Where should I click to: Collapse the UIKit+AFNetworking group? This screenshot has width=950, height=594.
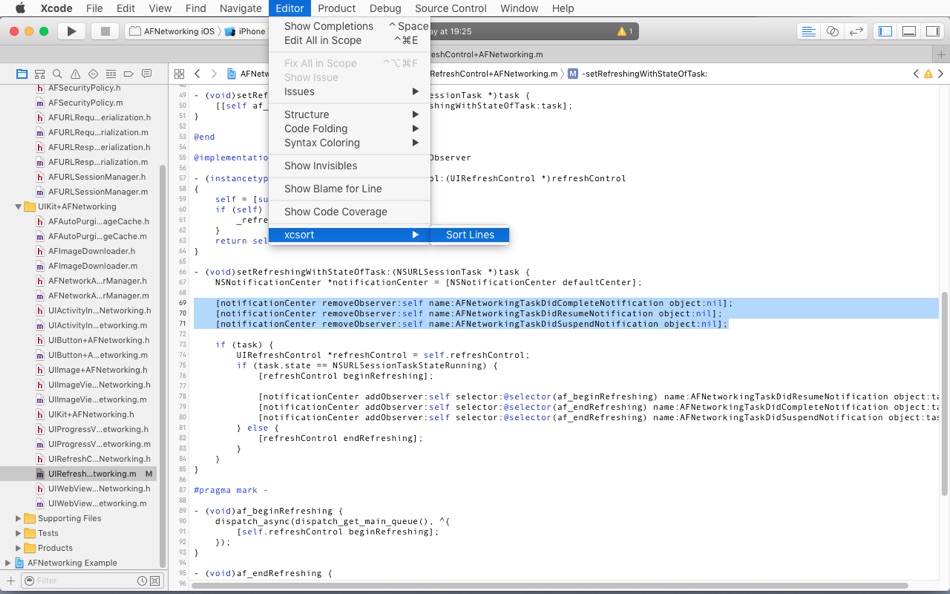click(x=18, y=207)
